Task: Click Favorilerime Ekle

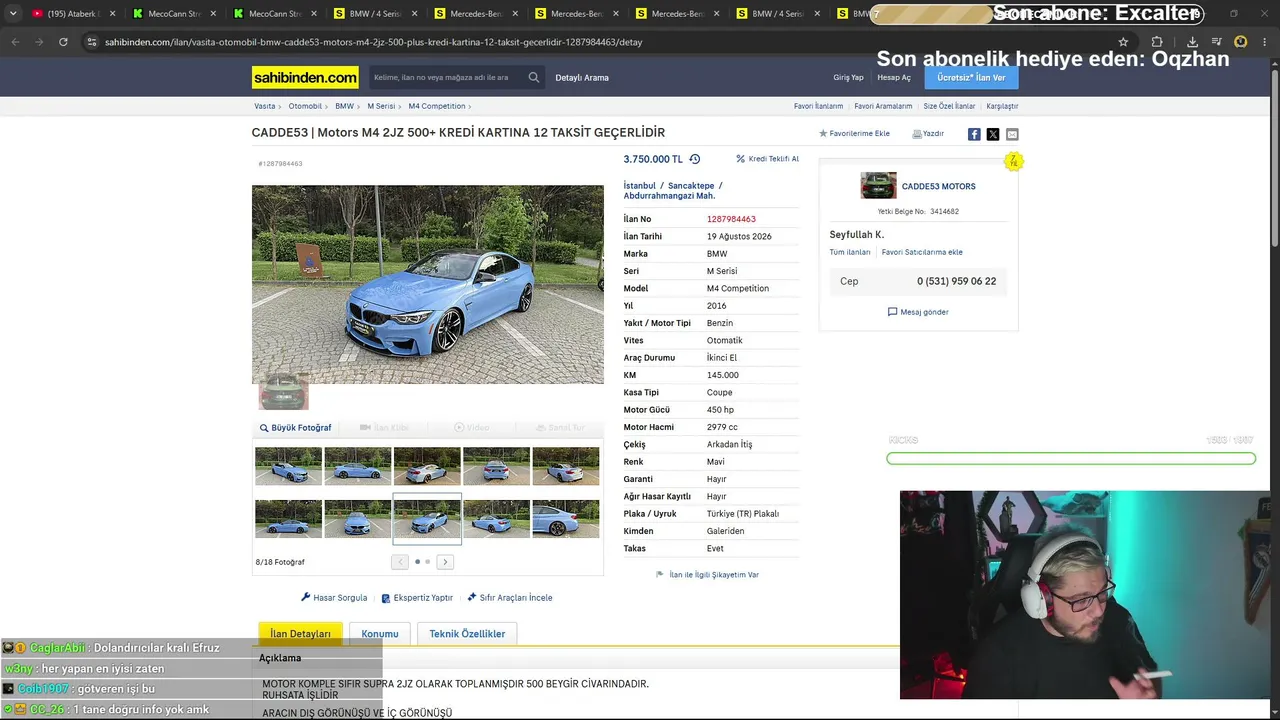Action: pyautogui.click(x=854, y=134)
